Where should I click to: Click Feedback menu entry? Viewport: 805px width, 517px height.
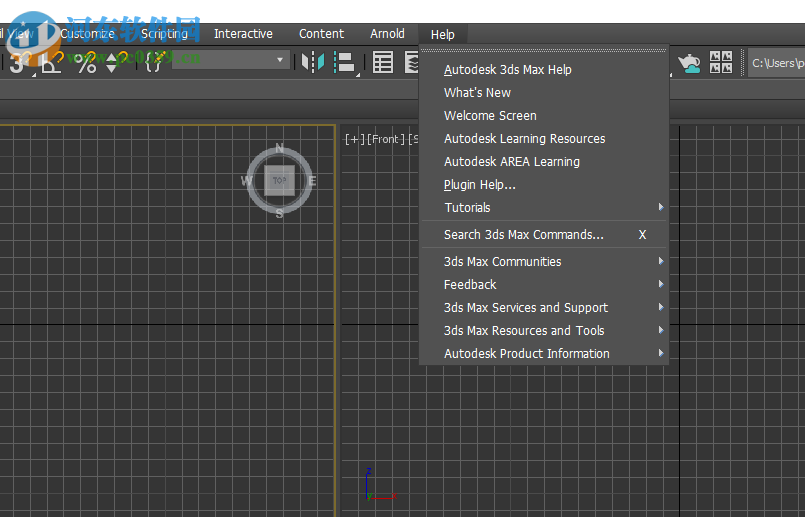click(x=544, y=285)
